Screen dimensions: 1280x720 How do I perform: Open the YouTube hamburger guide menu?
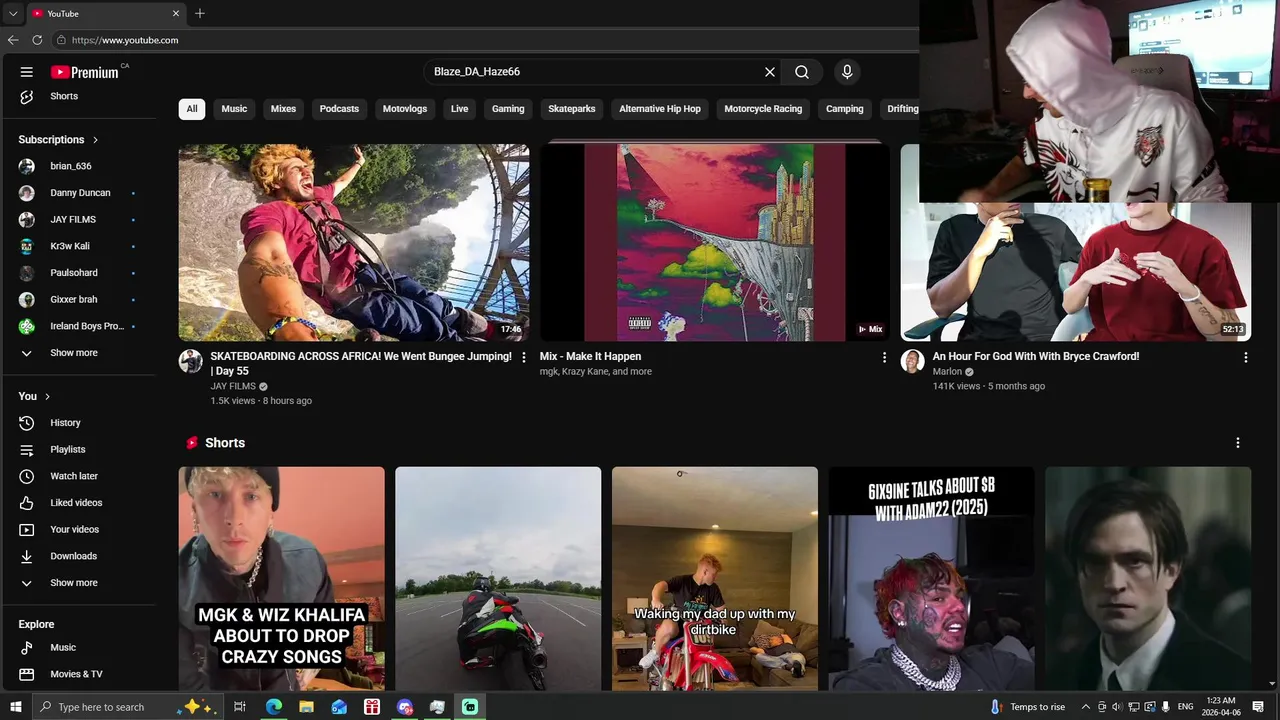click(27, 72)
